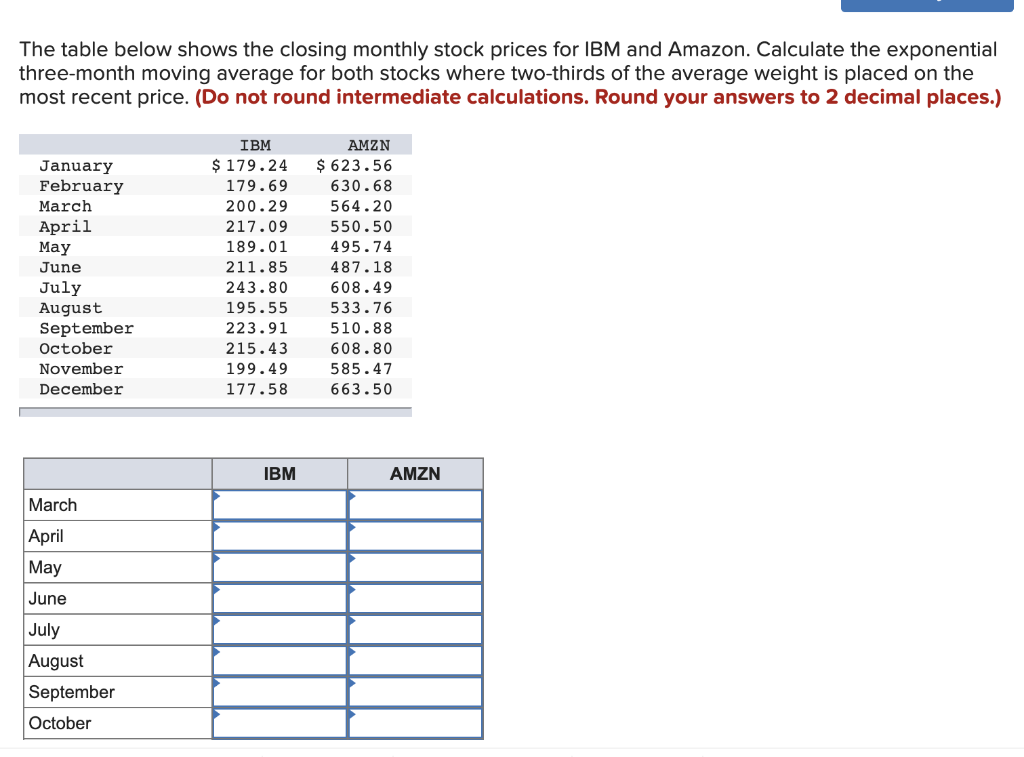Click the blue button at the top right

[925, 5]
